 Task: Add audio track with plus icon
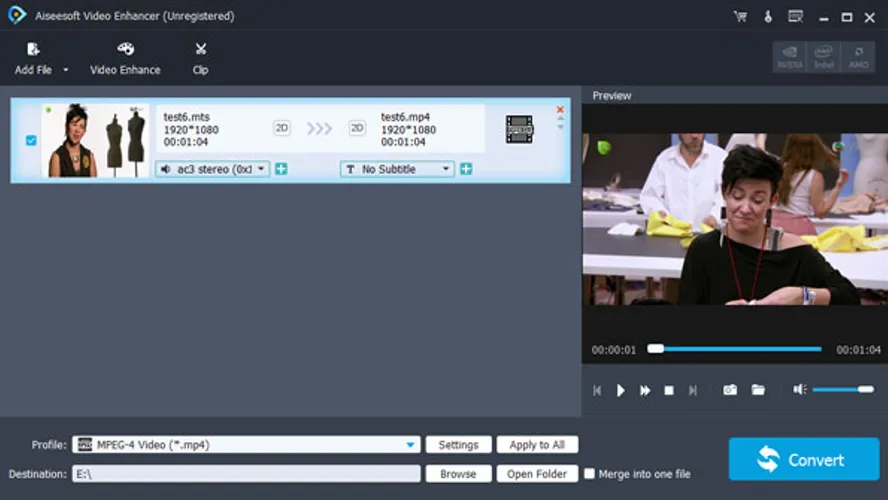pyautogui.click(x=281, y=169)
